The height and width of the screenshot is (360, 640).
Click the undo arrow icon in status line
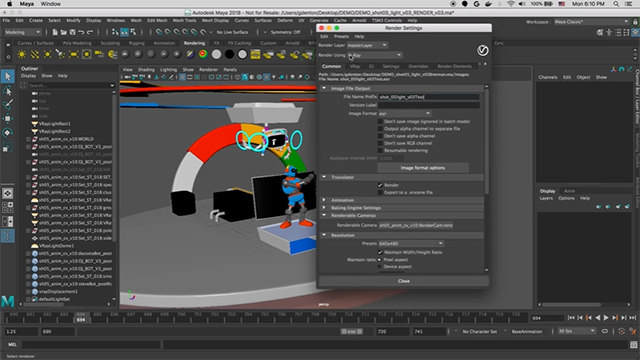click(81, 32)
